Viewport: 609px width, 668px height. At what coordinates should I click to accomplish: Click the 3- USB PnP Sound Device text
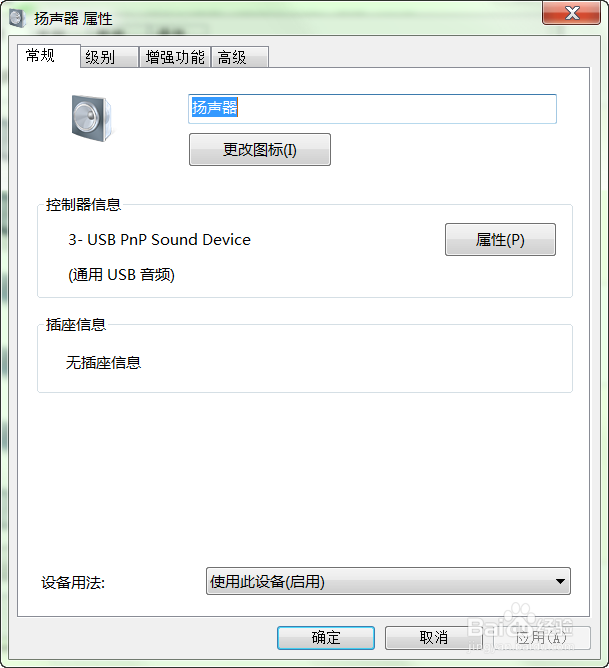(159, 240)
